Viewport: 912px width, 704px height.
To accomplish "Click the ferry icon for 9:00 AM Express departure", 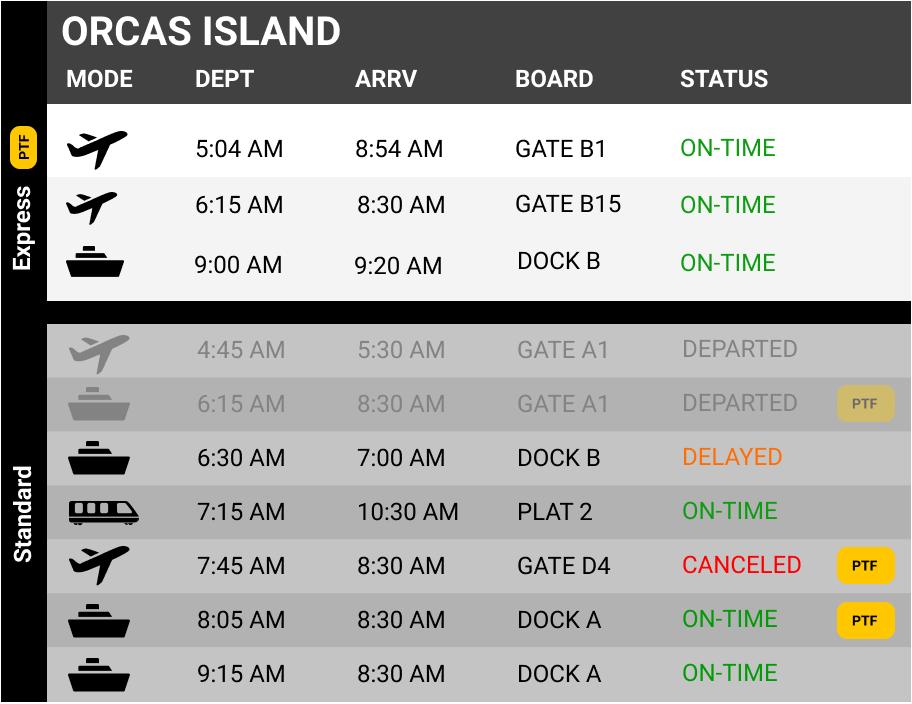I will 95,261.
